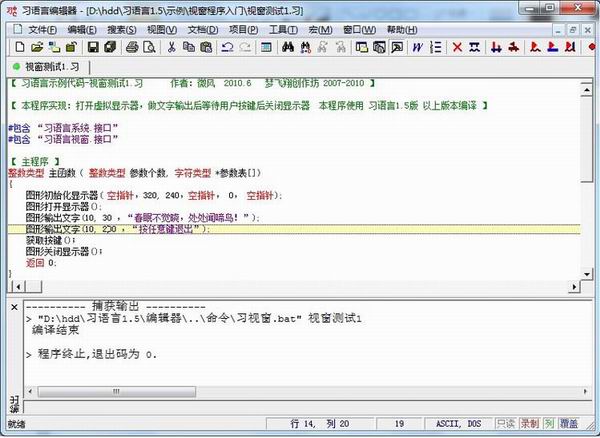Click the Cut scissors icon
The image size is (600, 438).
point(172,47)
